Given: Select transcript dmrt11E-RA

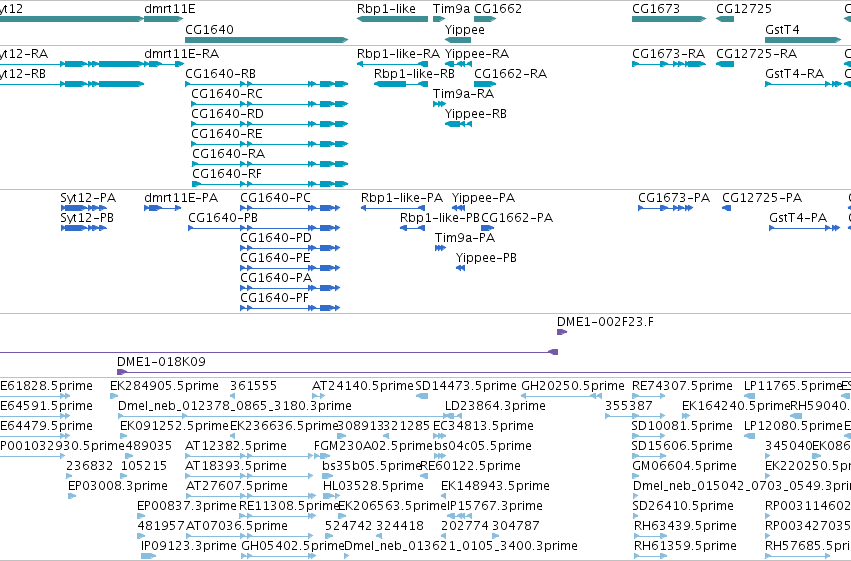Looking at the screenshot, I should (x=181, y=54).
